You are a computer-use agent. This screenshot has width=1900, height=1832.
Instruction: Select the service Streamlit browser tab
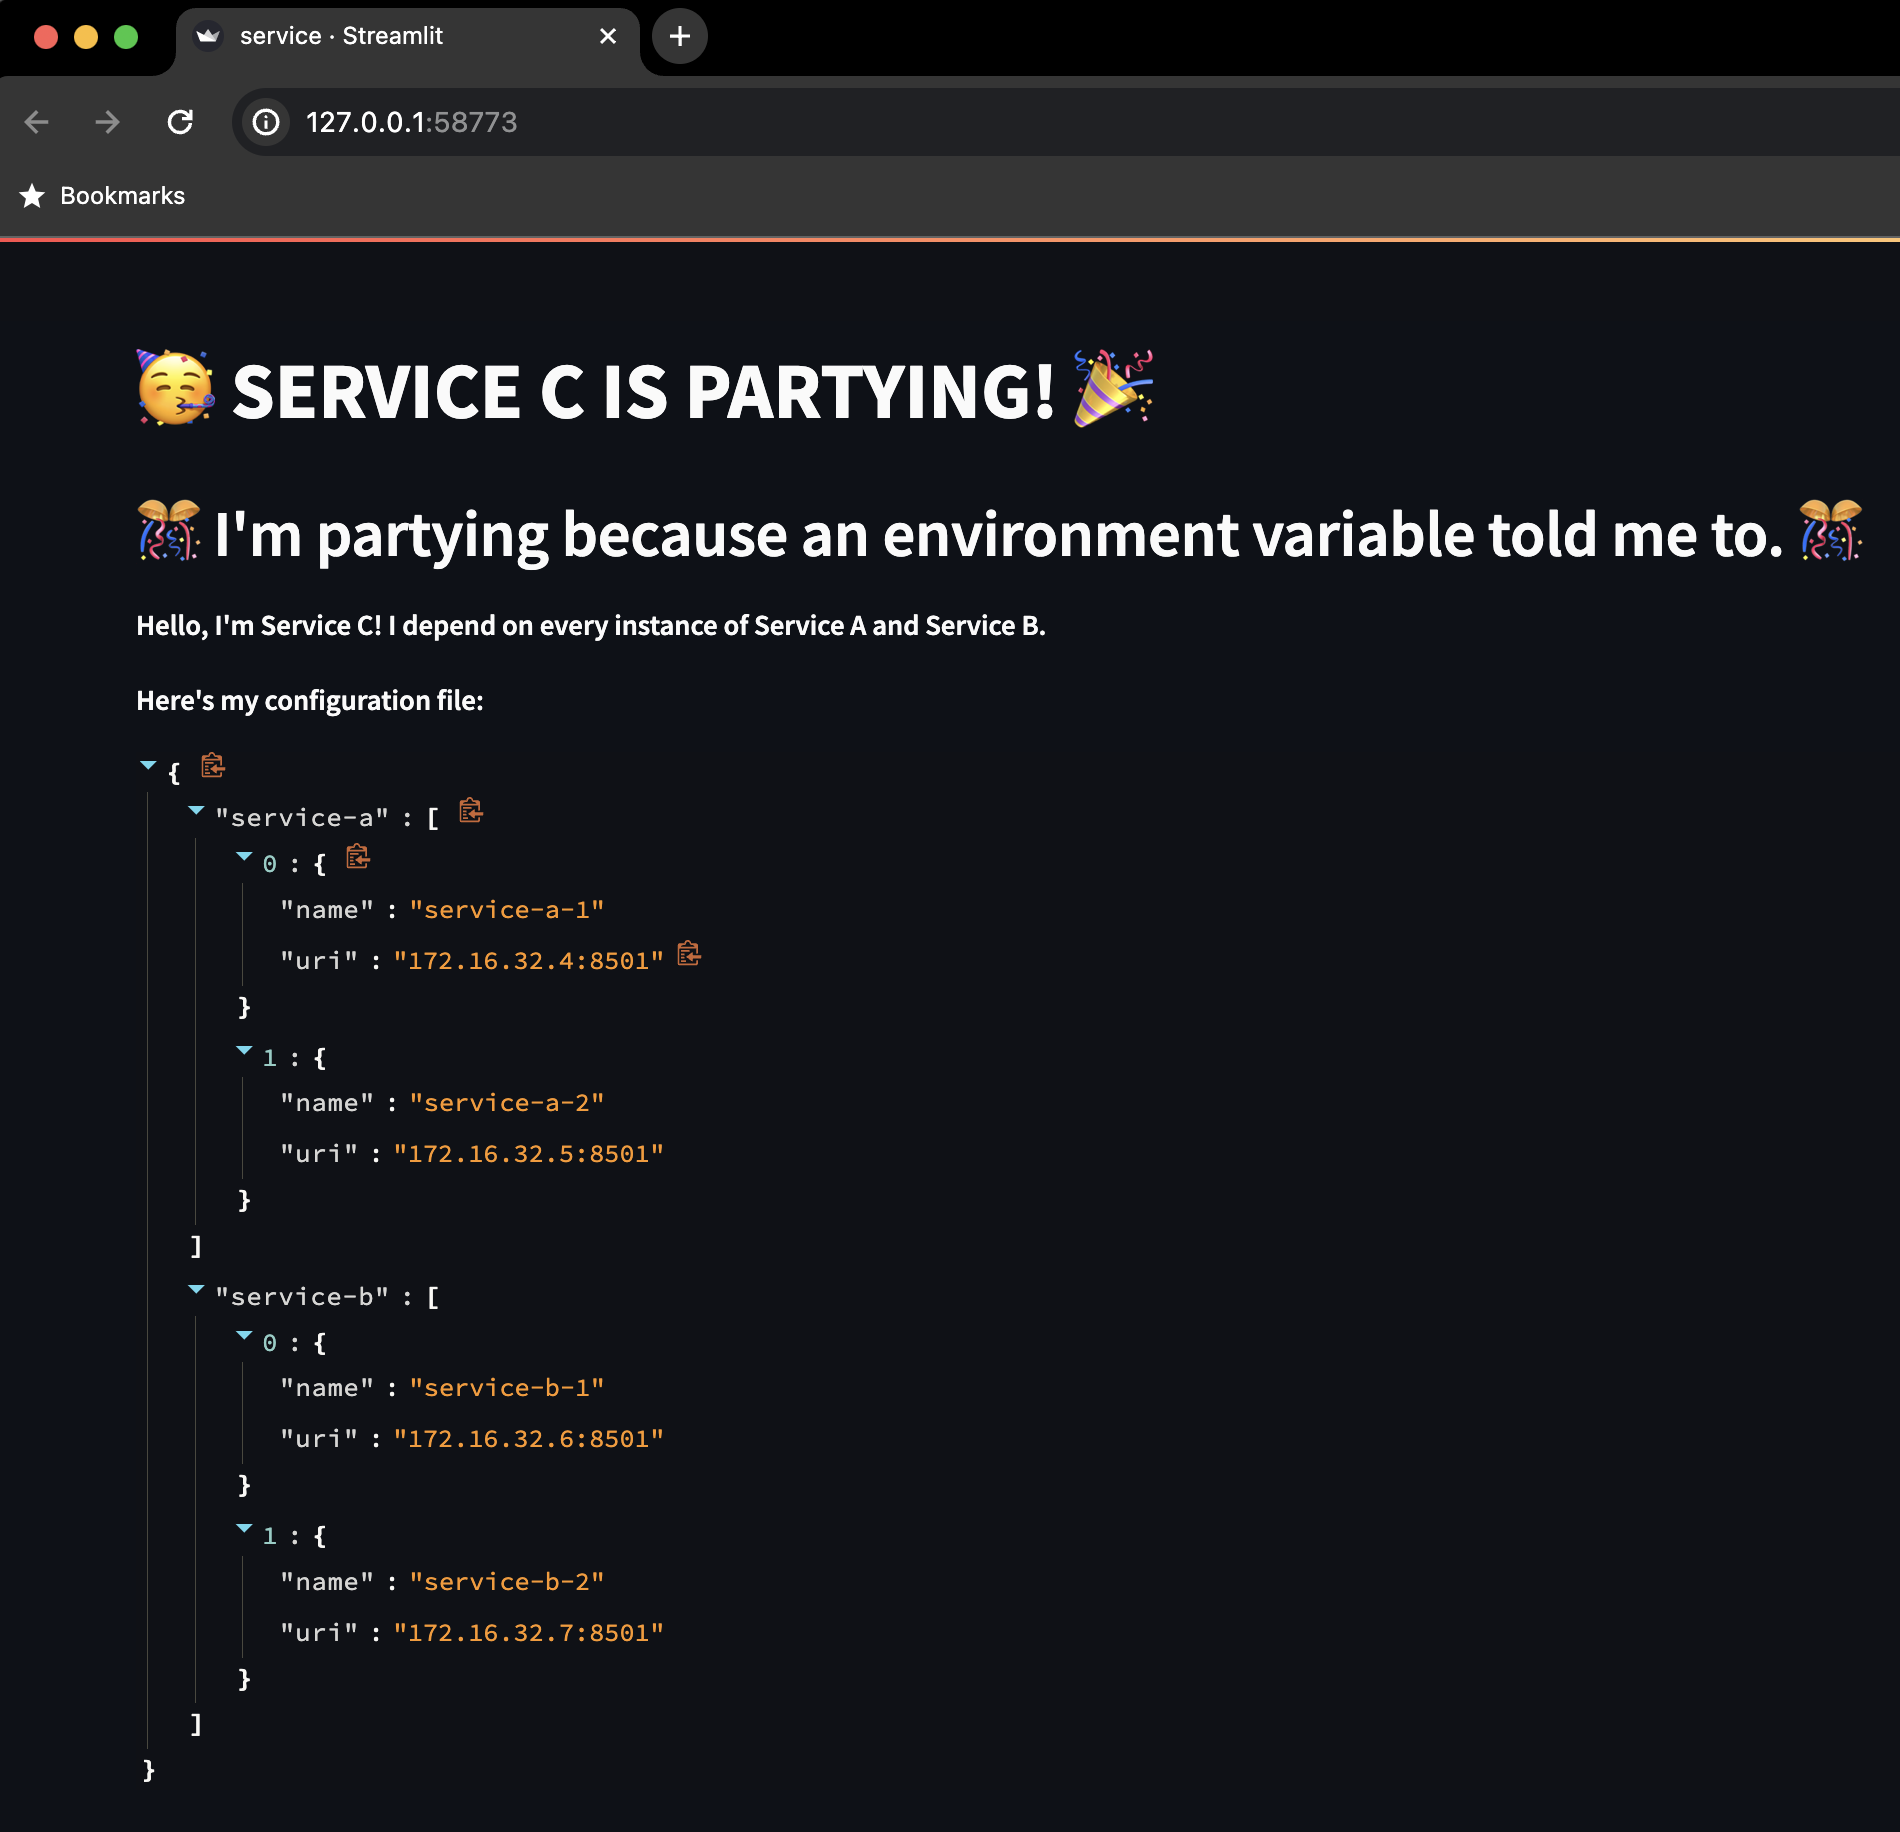(x=340, y=36)
